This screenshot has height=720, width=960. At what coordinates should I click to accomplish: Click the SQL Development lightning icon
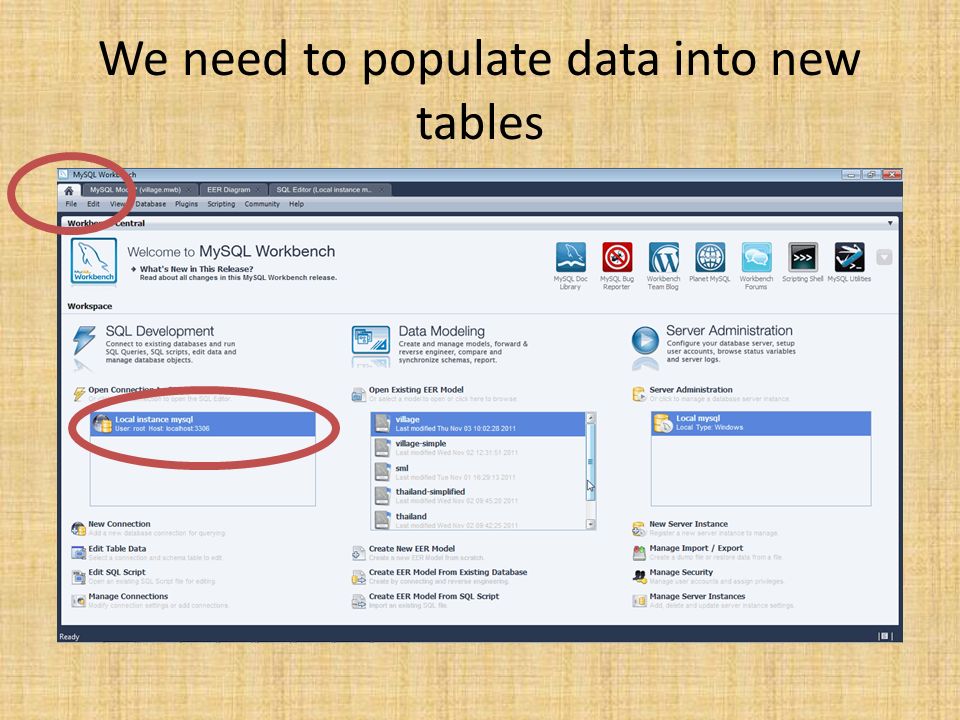coord(84,340)
